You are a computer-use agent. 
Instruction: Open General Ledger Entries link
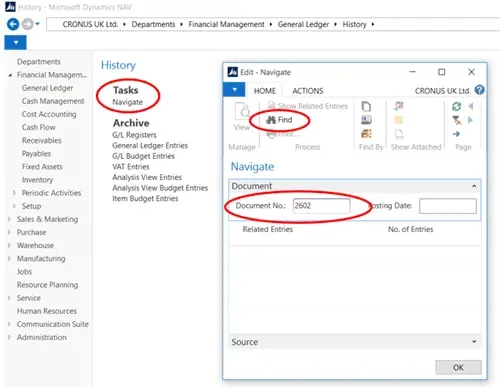[x=150, y=146]
